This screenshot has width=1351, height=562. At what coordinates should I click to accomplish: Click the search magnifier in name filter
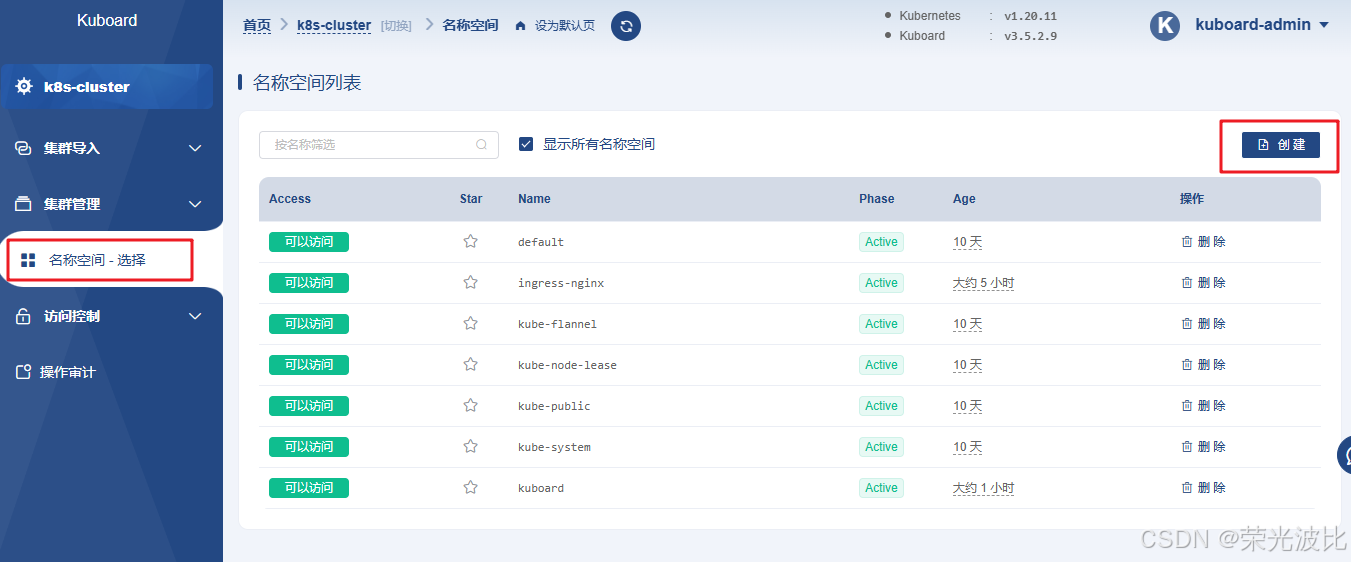(x=481, y=145)
